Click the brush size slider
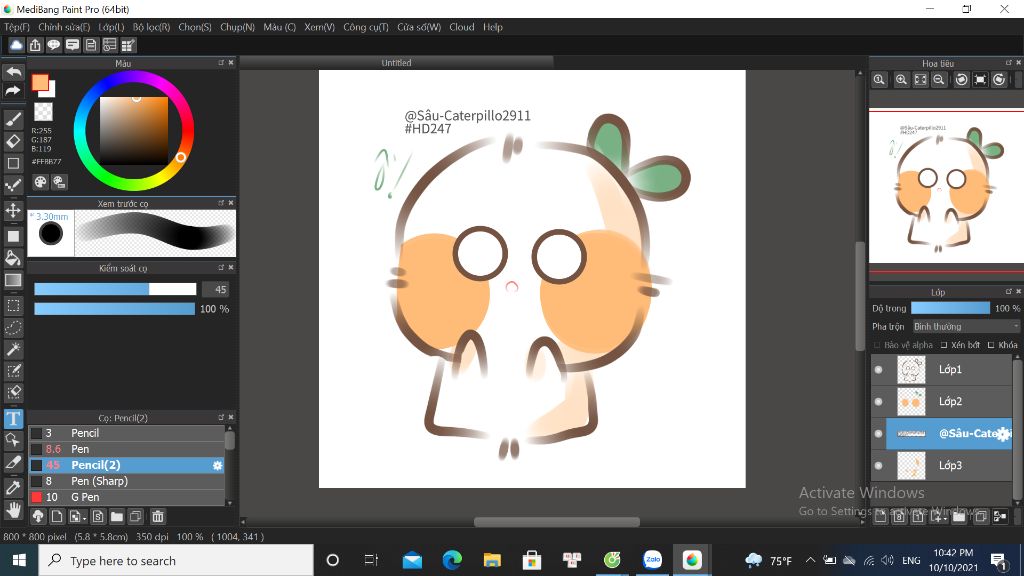This screenshot has height=576, width=1024. (115, 289)
